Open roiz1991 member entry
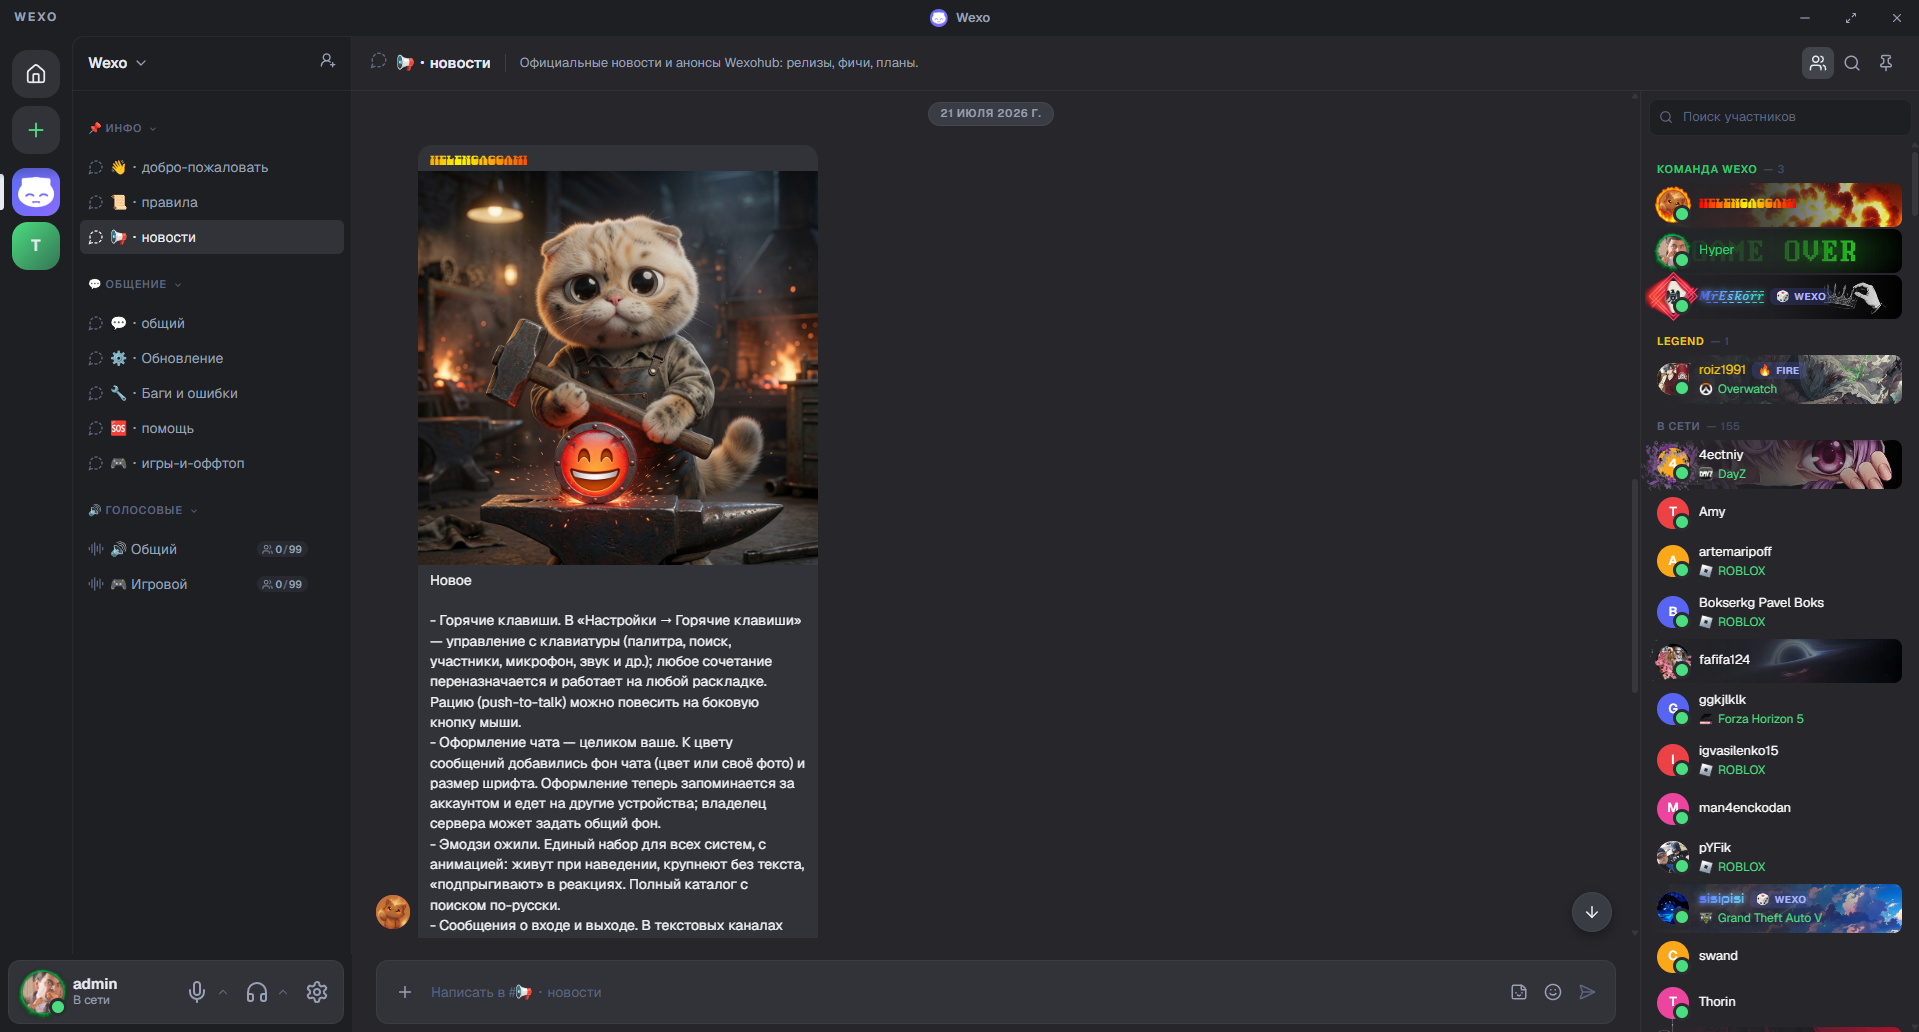Image resolution: width=1919 pixels, height=1032 pixels. click(1776, 380)
